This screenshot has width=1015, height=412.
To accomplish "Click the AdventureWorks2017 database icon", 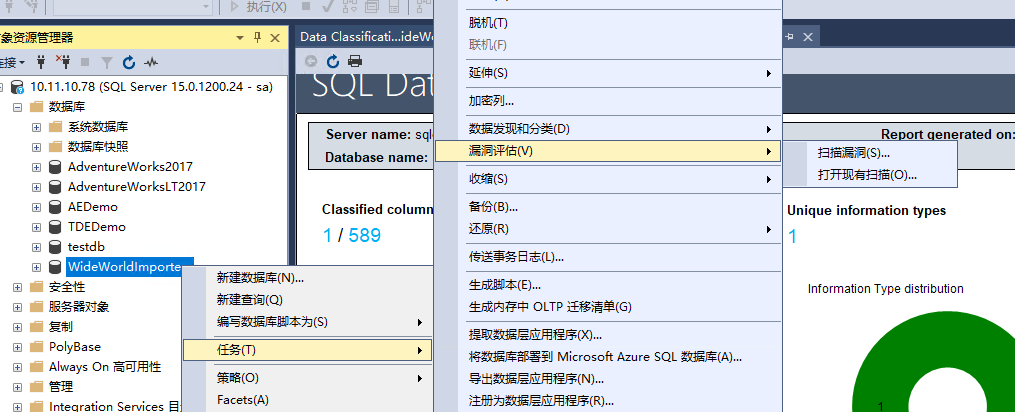I will pyautogui.click(x=55, y=166).
